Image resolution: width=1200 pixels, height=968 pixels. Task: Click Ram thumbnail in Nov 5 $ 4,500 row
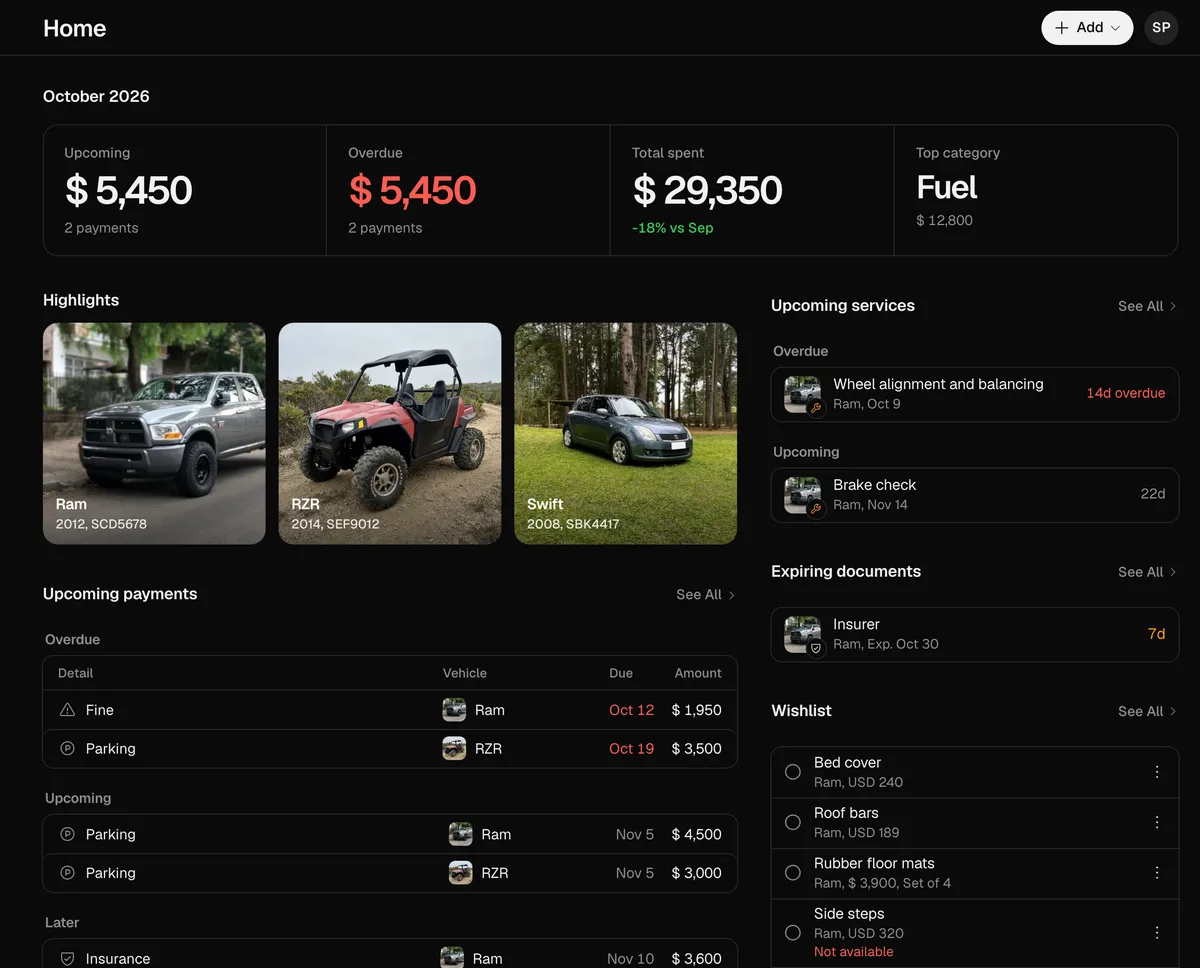(x=461, y=834)
